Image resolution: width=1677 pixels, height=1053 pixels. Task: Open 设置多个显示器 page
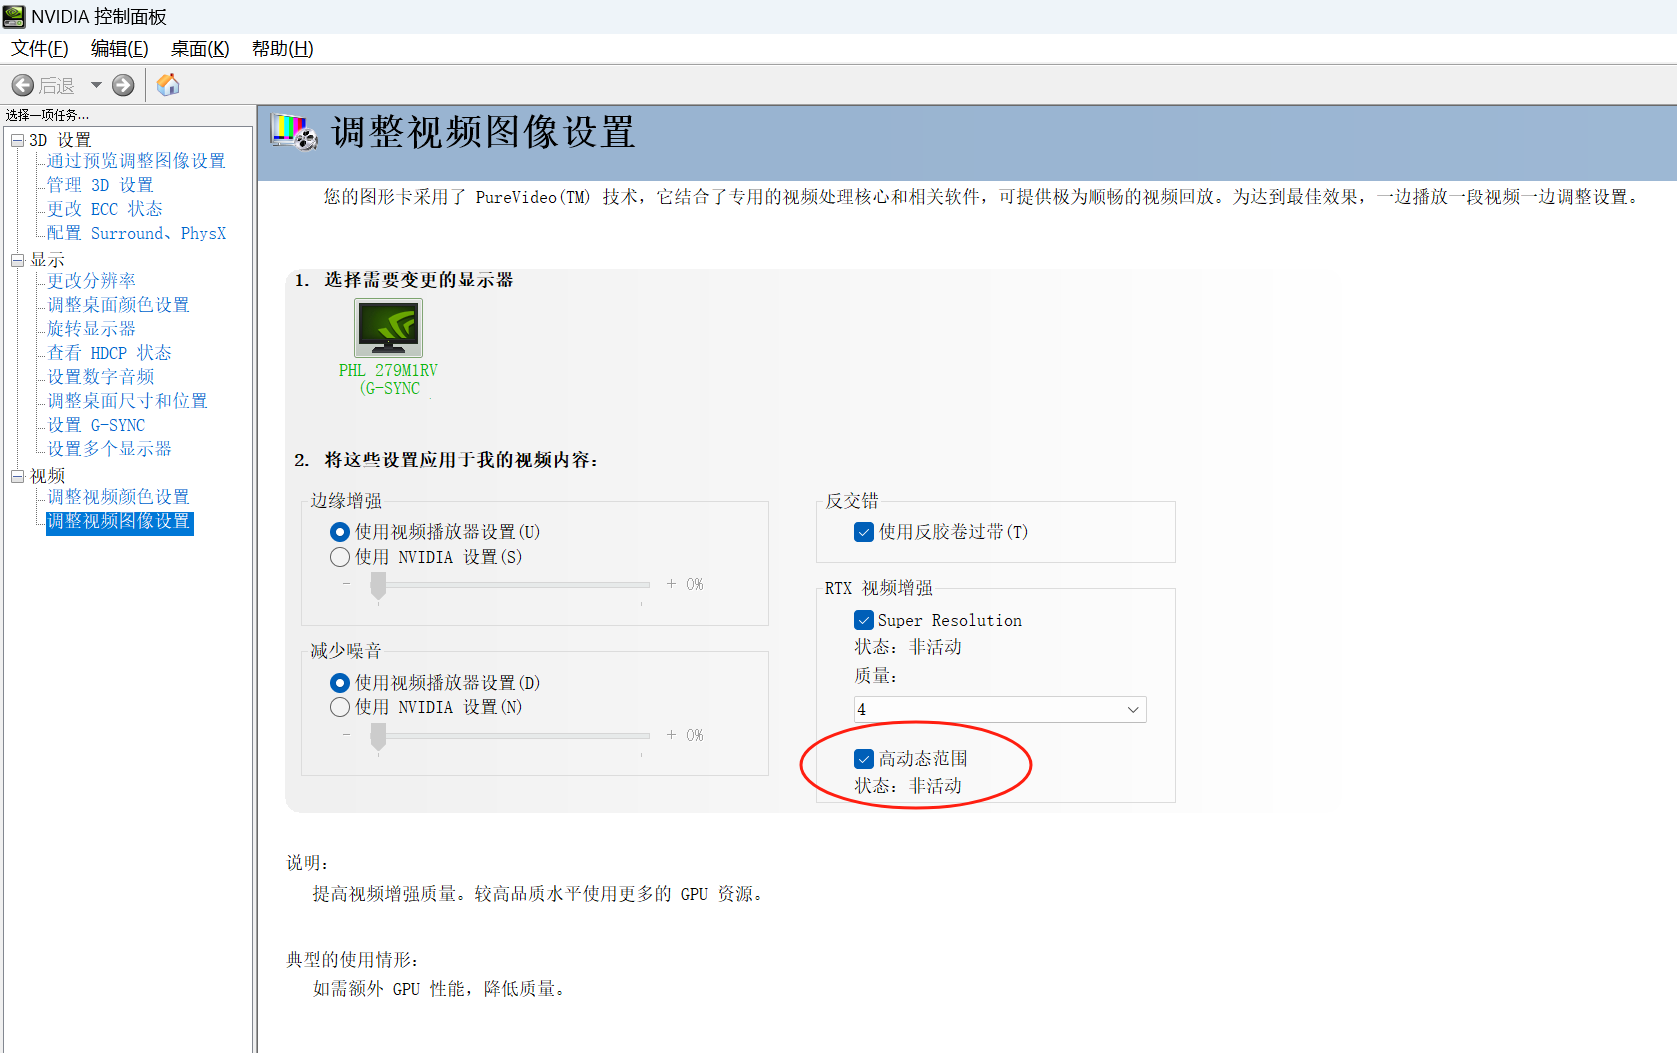pyautogui.click(x=109, y=449)
